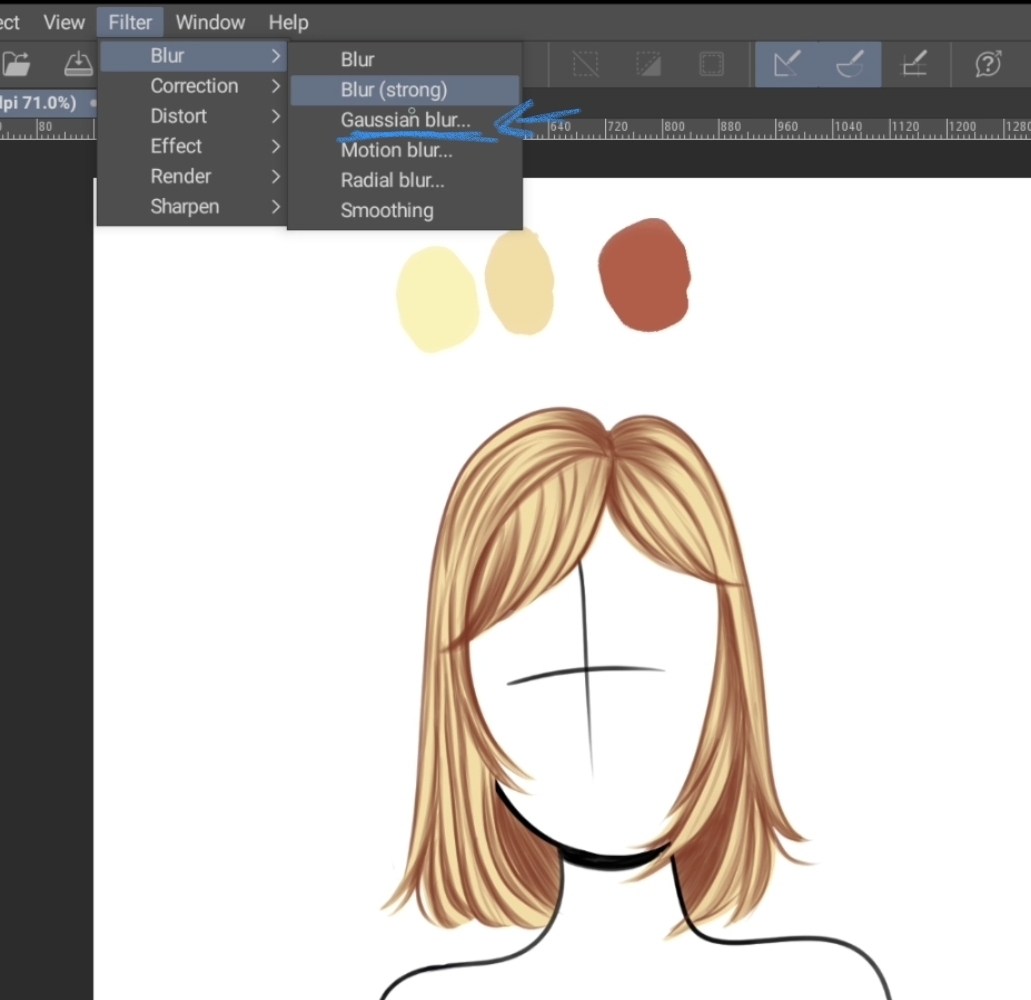Screen dimensions: 1031x1000
Task: Toggle Snap to Grid
Action: [x=913, y=64]
